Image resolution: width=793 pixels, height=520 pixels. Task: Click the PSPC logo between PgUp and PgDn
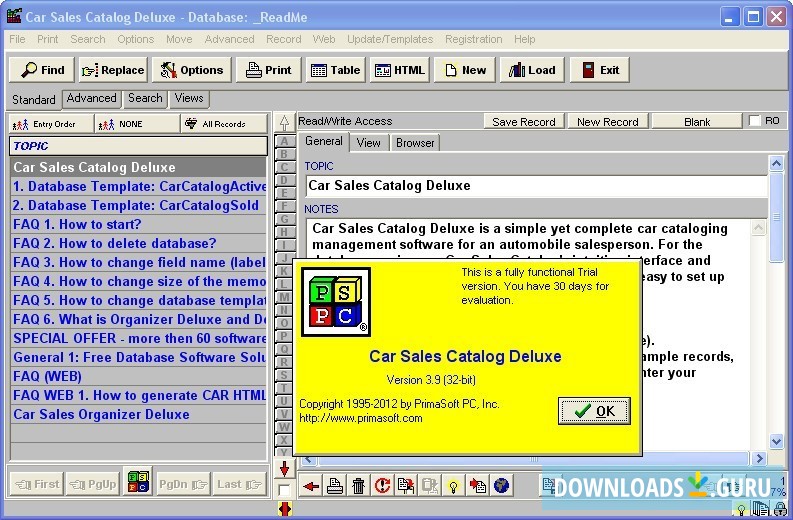click(x=138, y=481)
